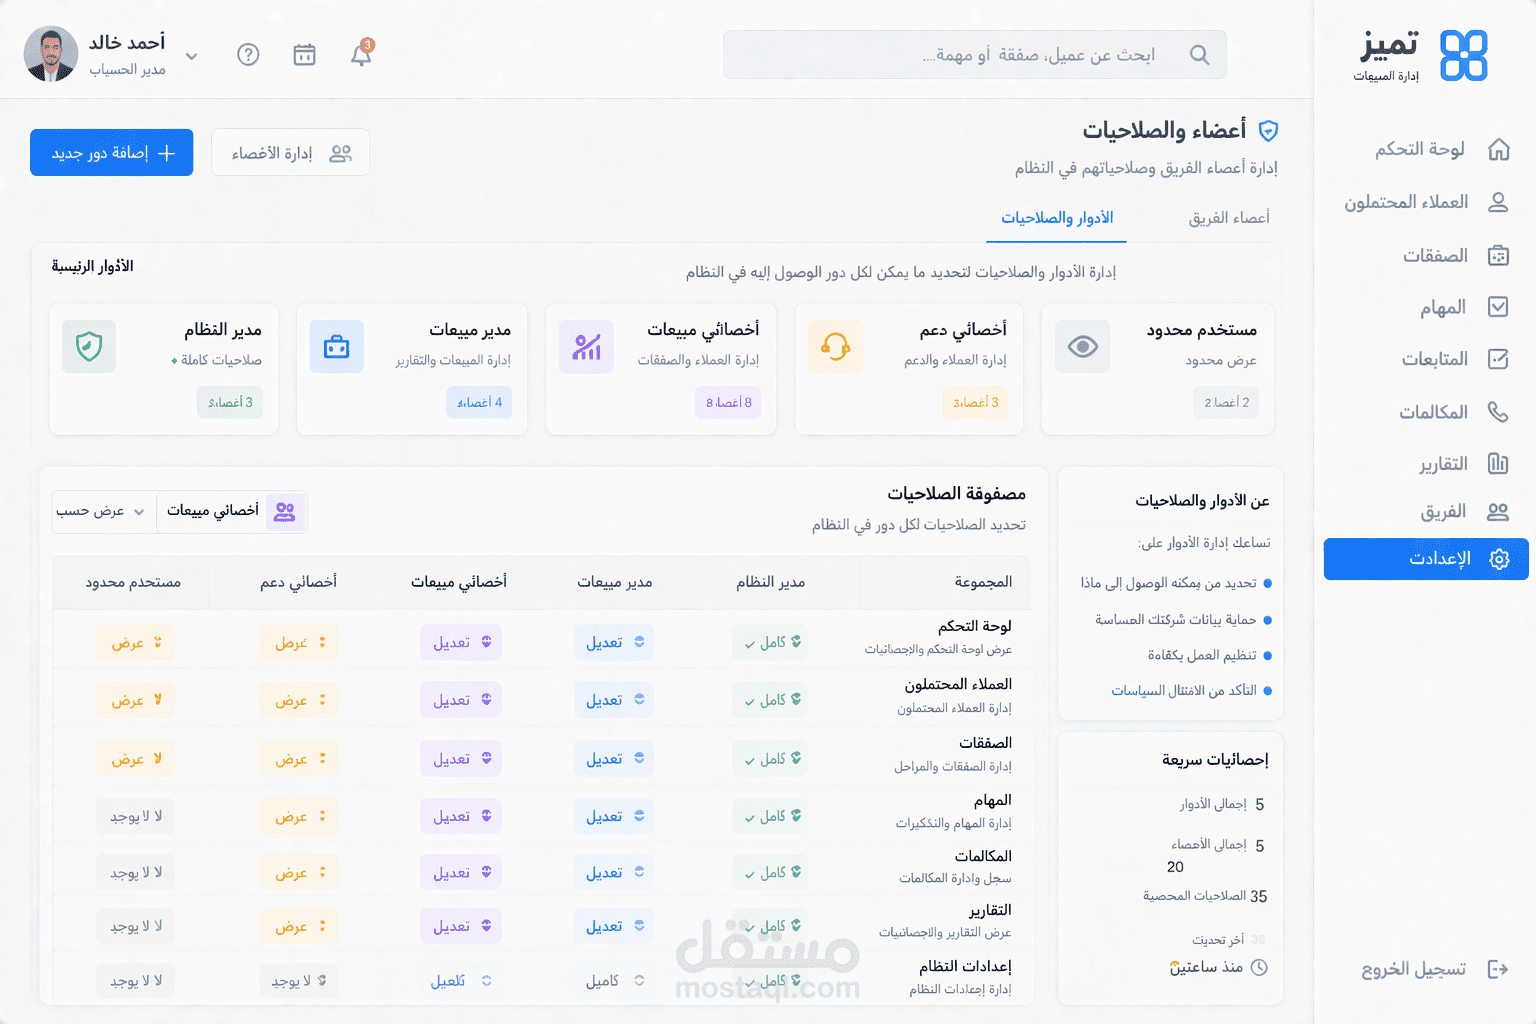
Task: Click the chart icon for التقارير
Action: [1498, 463]
